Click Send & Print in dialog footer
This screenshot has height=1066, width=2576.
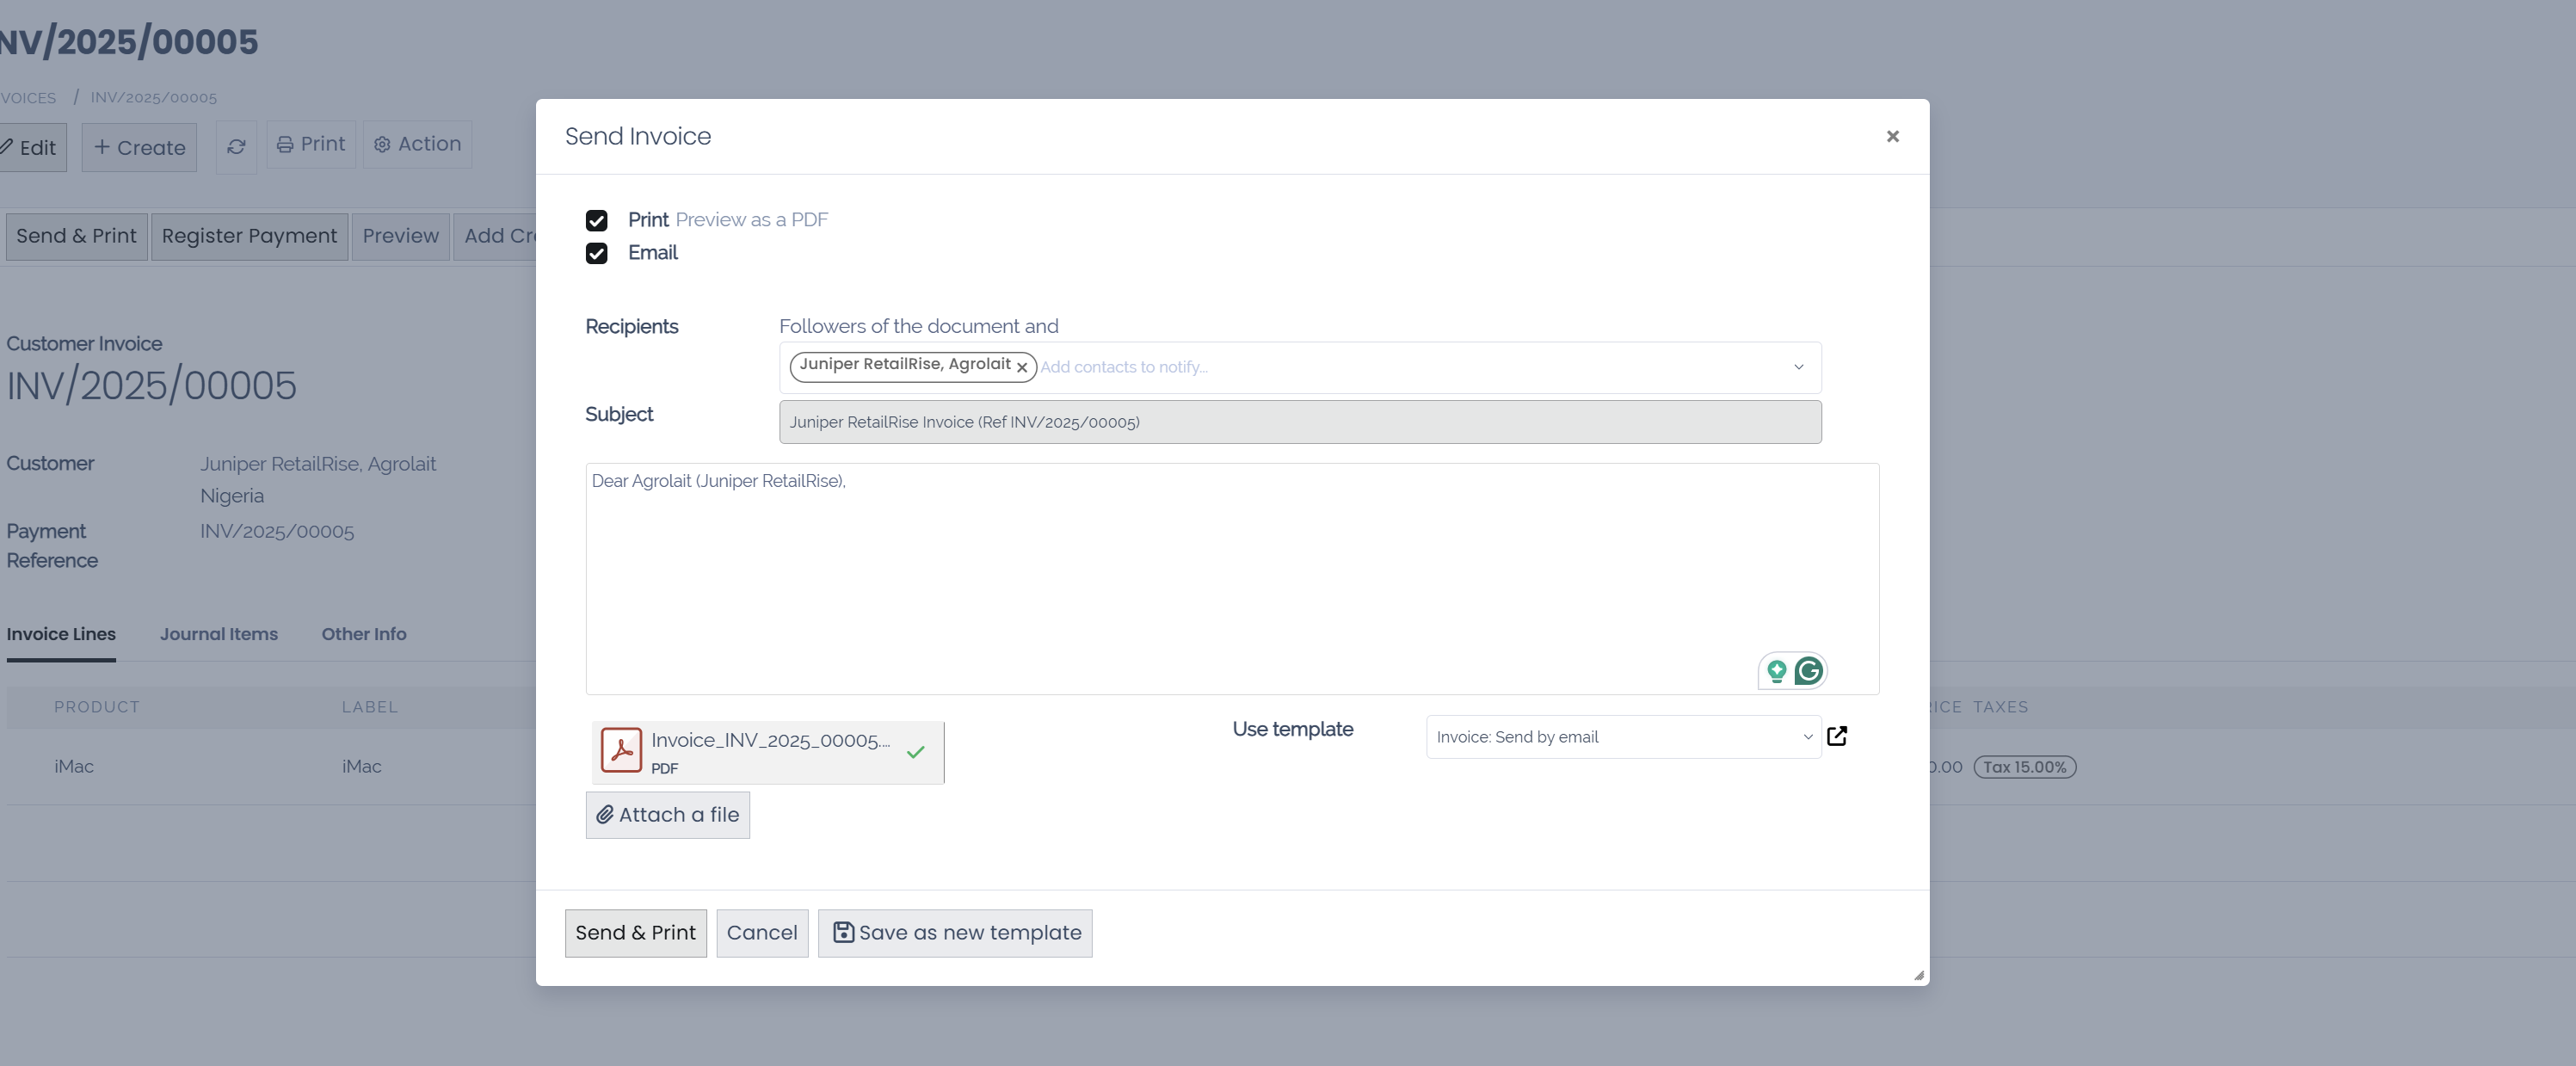click(x=635, y=933)
